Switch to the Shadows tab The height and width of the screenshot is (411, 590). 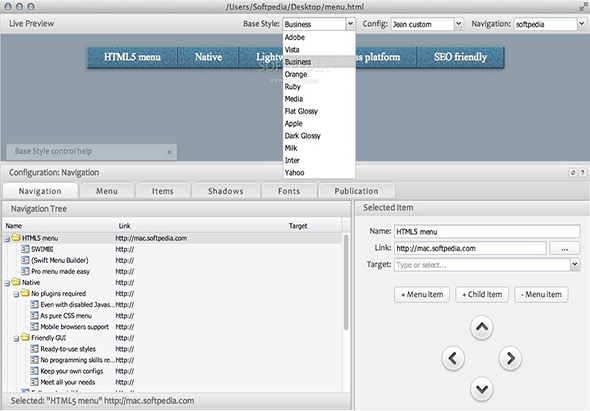click(226, 191)
